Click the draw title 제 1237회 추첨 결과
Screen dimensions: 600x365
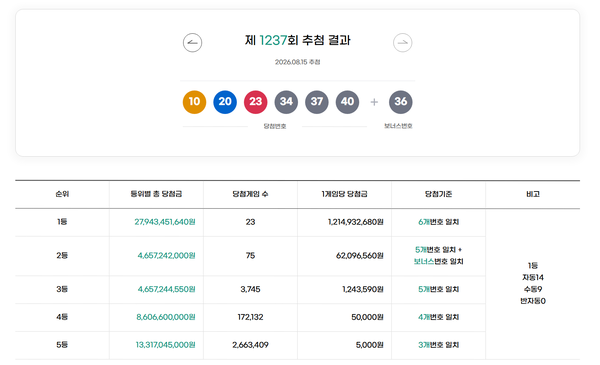pyautogui.click(x=298, y=40)
